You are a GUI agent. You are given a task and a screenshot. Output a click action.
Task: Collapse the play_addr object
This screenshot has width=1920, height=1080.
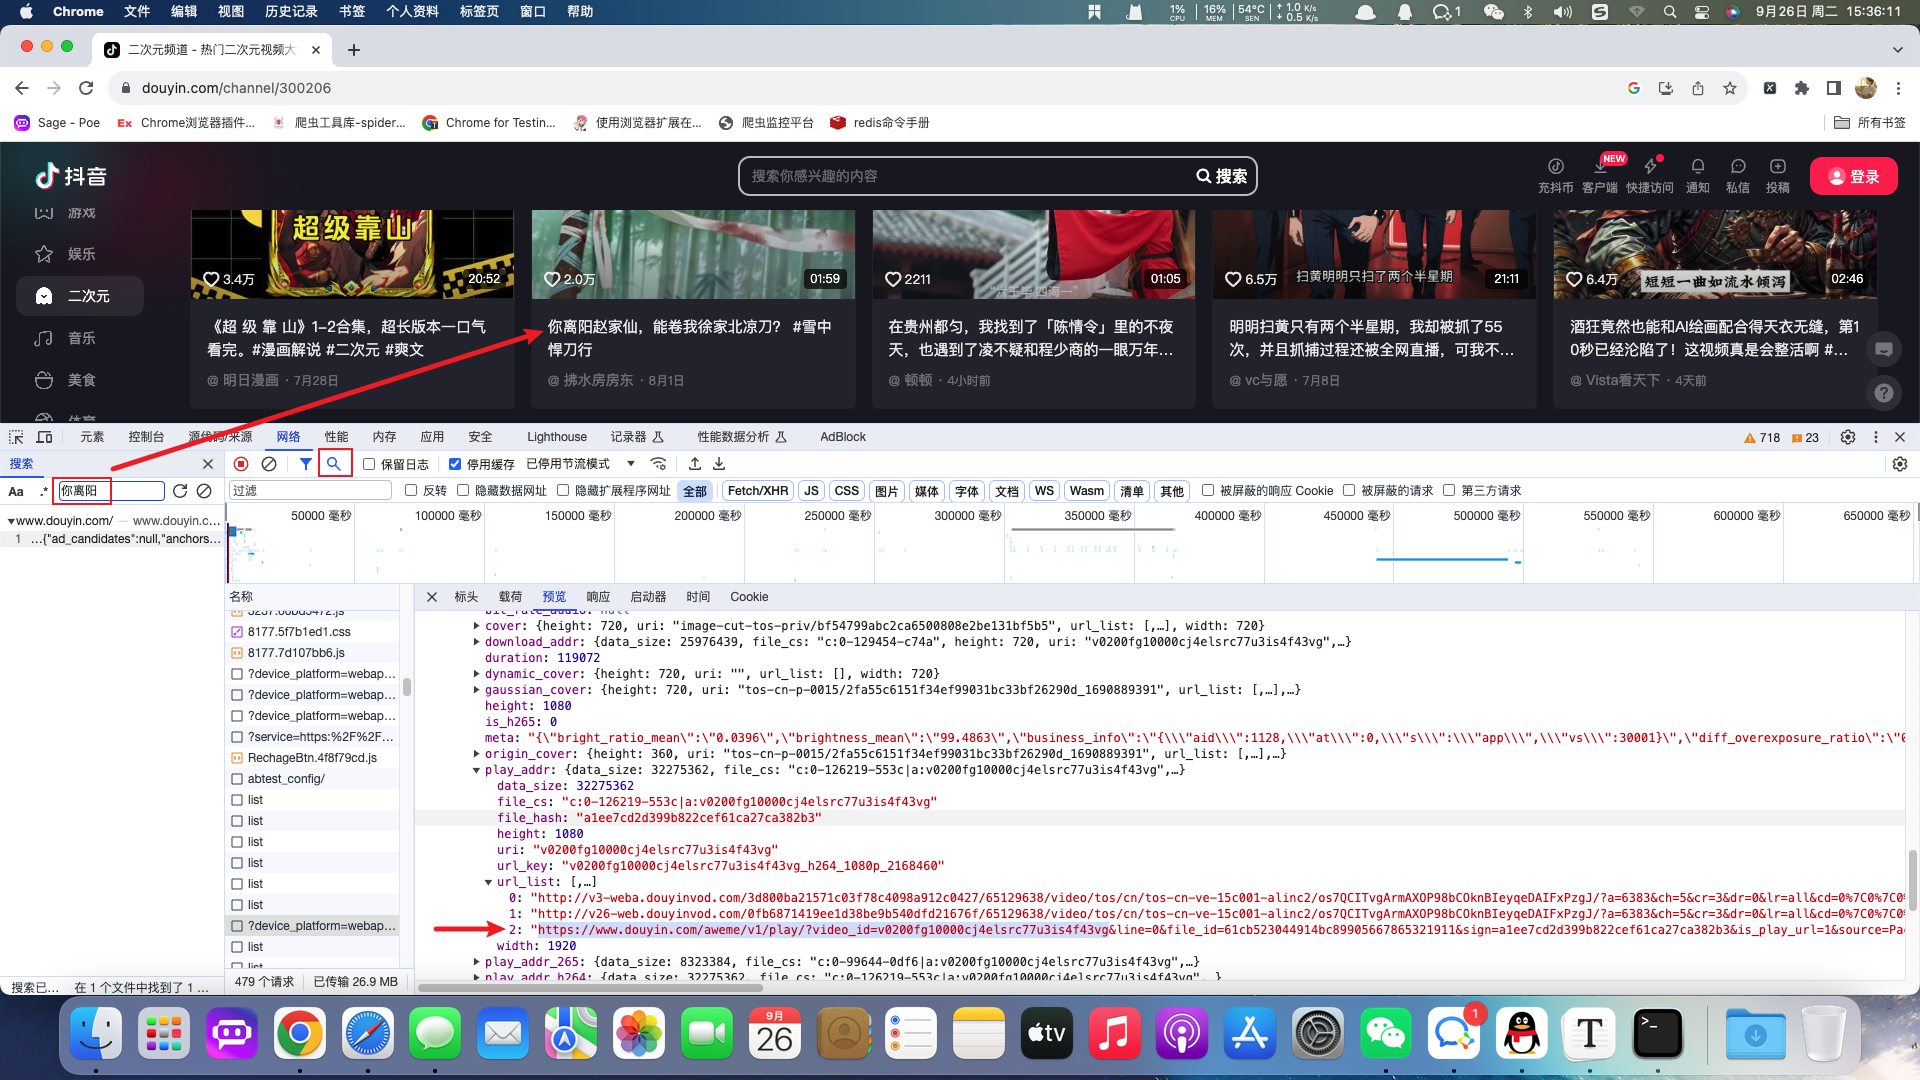pyautogui.click(x=477, y=770)
